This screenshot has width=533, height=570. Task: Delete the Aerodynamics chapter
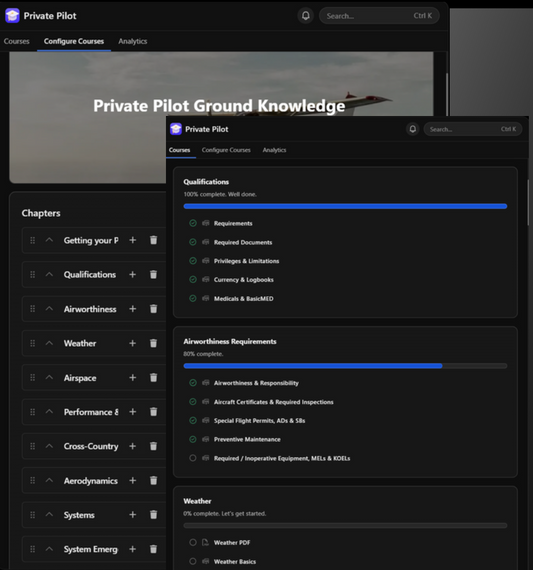(x=153, y=481)
